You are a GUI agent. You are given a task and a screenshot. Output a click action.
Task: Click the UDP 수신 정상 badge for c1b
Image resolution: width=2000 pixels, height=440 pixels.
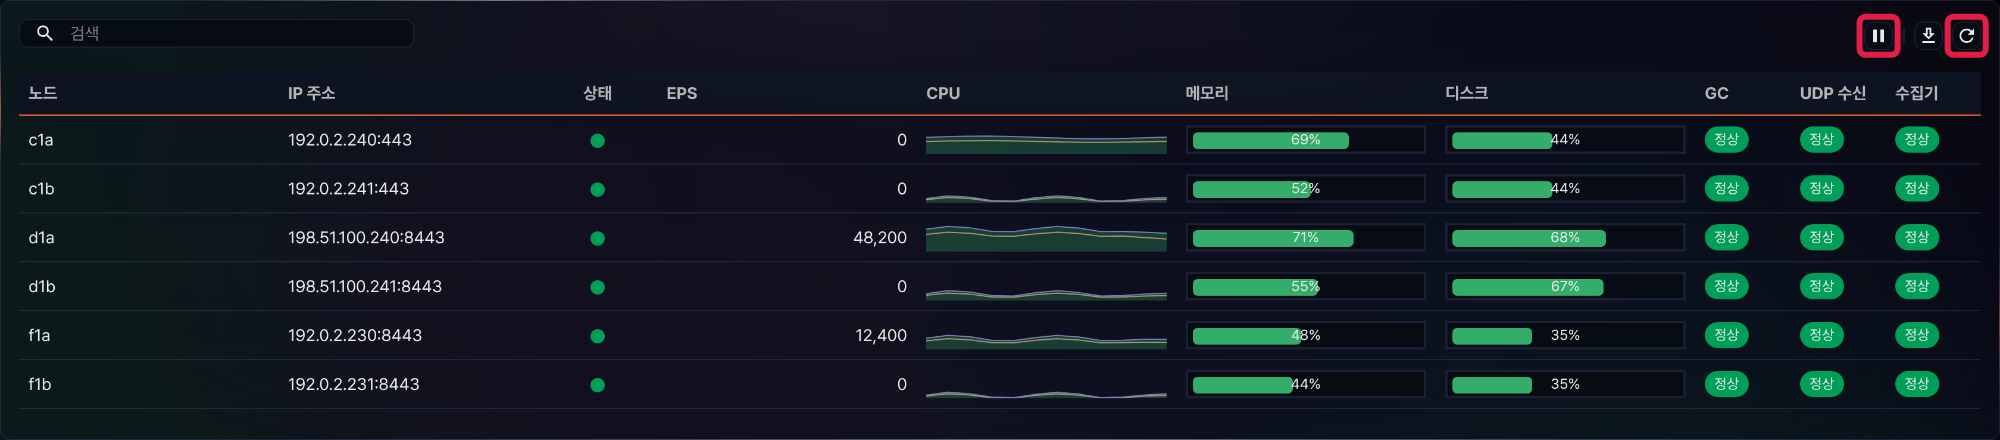pos(1822,189)
